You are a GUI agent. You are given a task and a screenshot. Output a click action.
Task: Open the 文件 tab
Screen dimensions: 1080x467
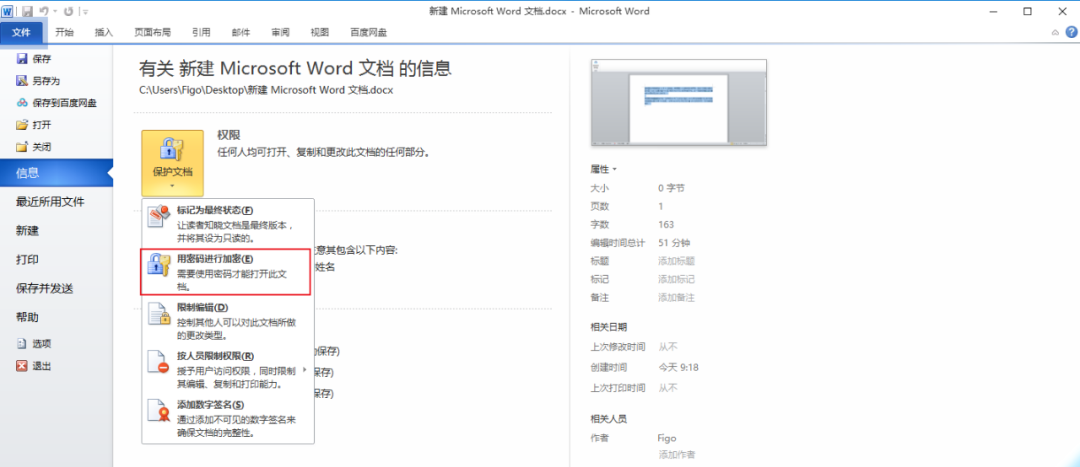[x=22, y=32]
